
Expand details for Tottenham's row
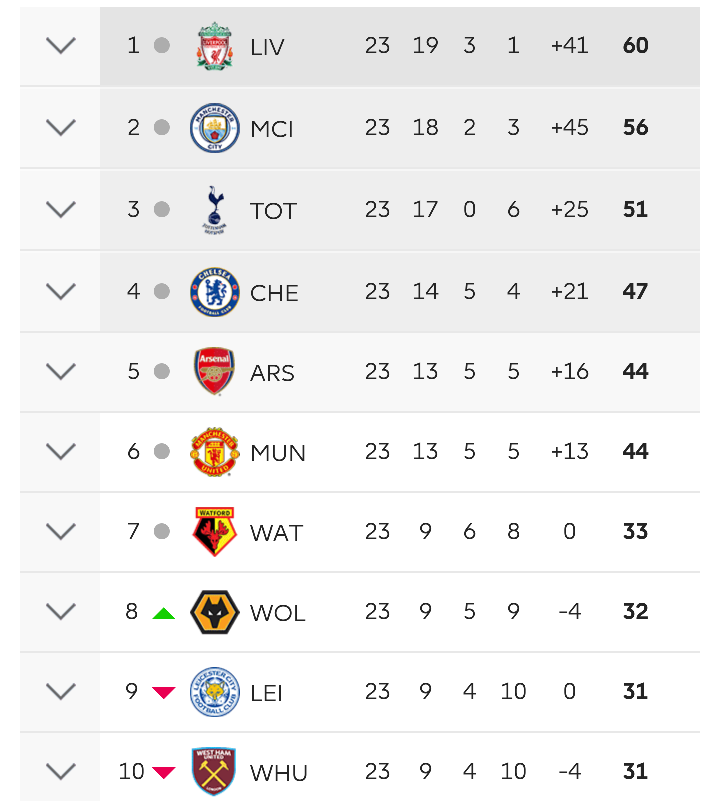click(x=61, y=209)
